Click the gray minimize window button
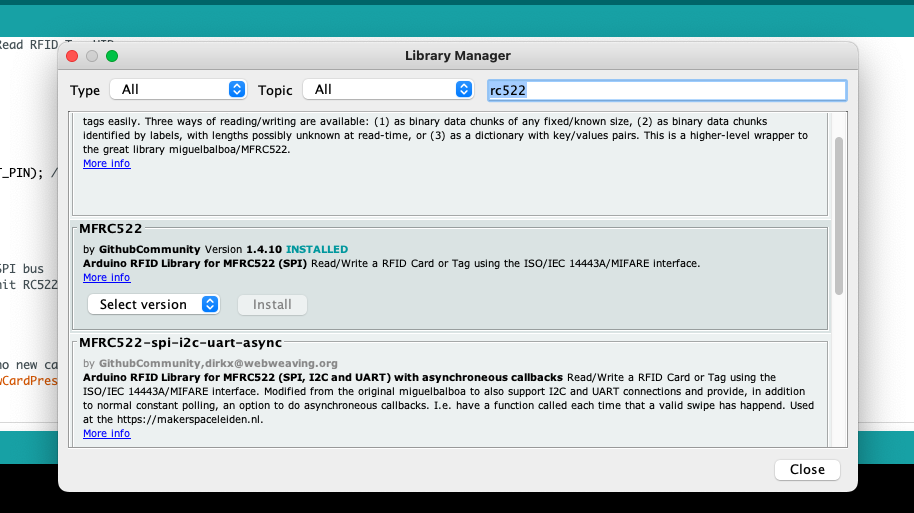The height and width of the screenshot is (513, 914). tap(92, 56)
